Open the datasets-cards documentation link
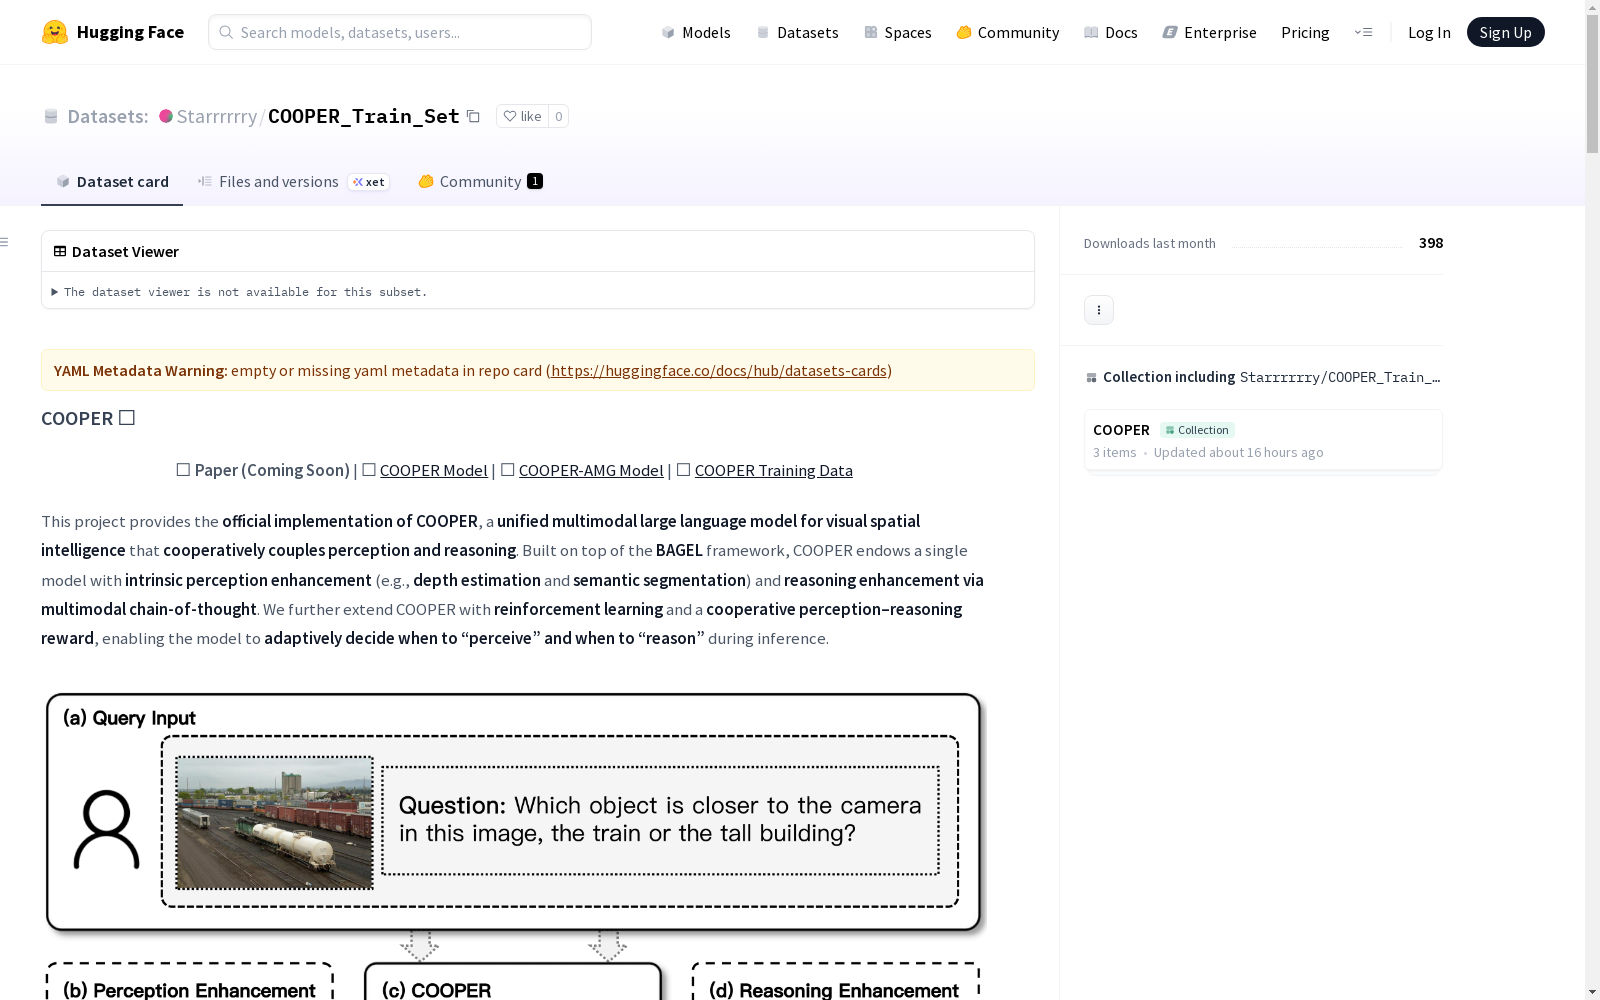This screenshot has width=1600, height=1000. tap(719, 370)
